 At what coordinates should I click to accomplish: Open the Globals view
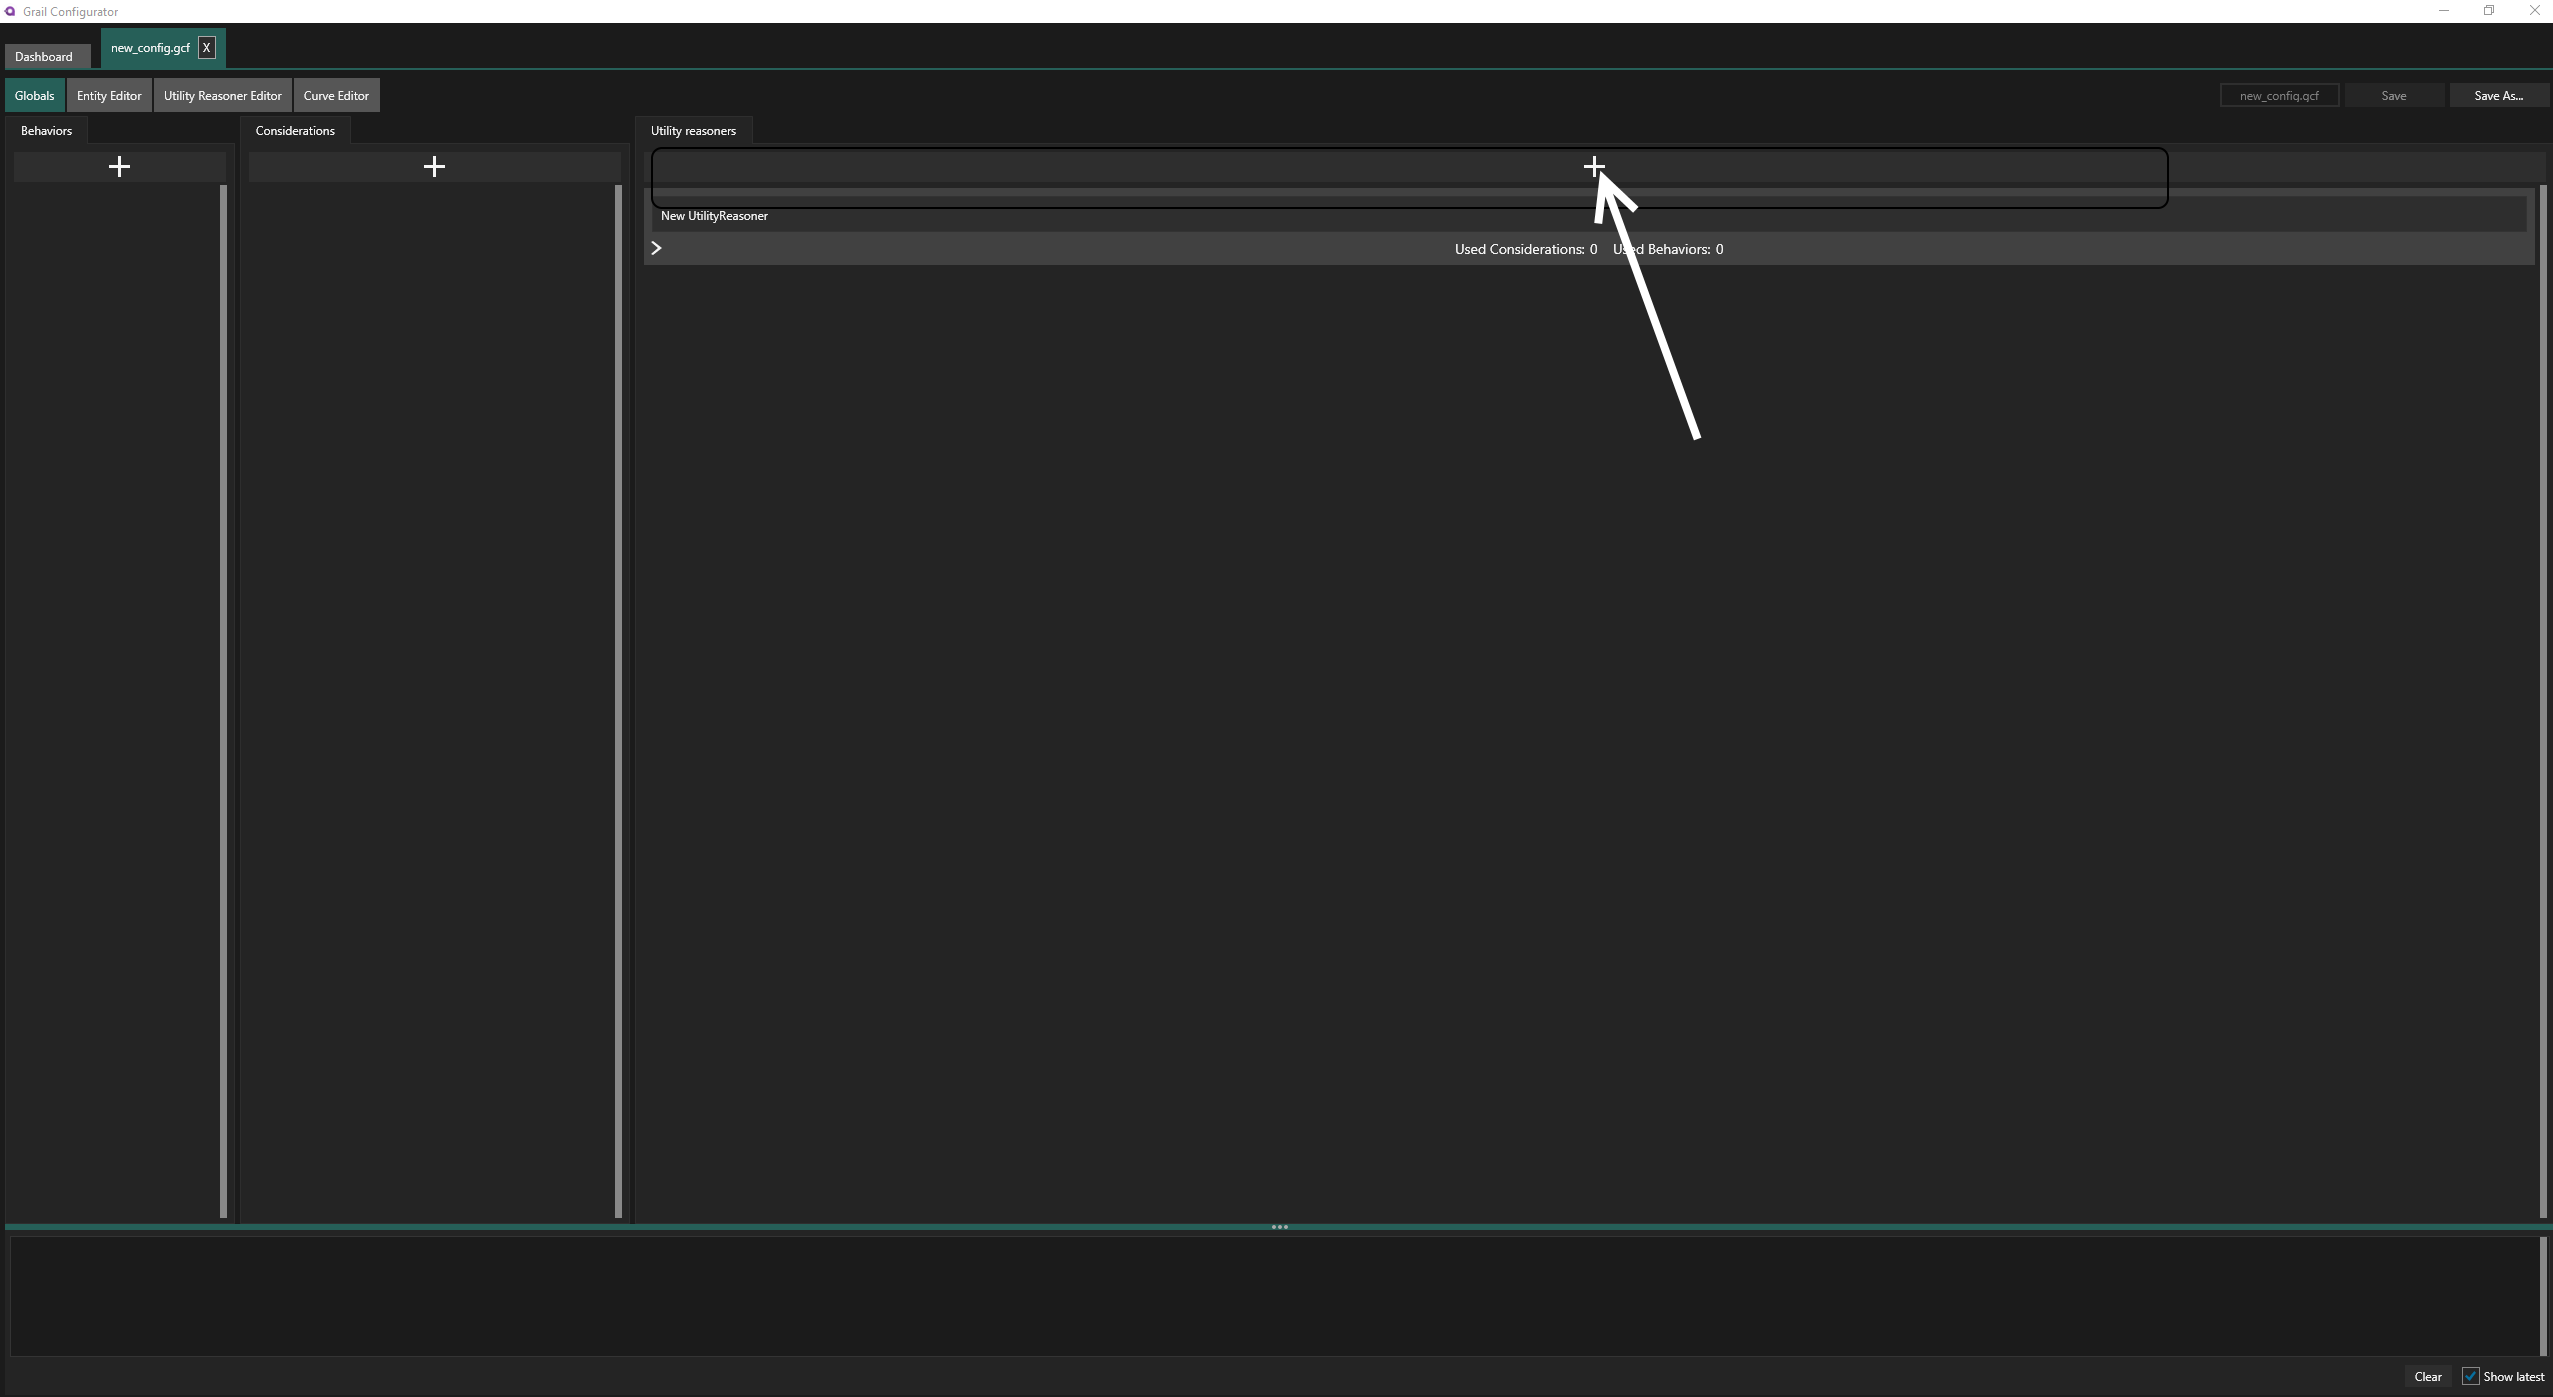35,95
